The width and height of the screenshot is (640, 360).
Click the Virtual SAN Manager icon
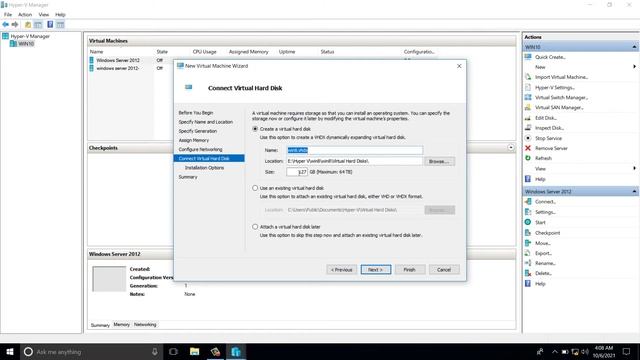(528, 107)
